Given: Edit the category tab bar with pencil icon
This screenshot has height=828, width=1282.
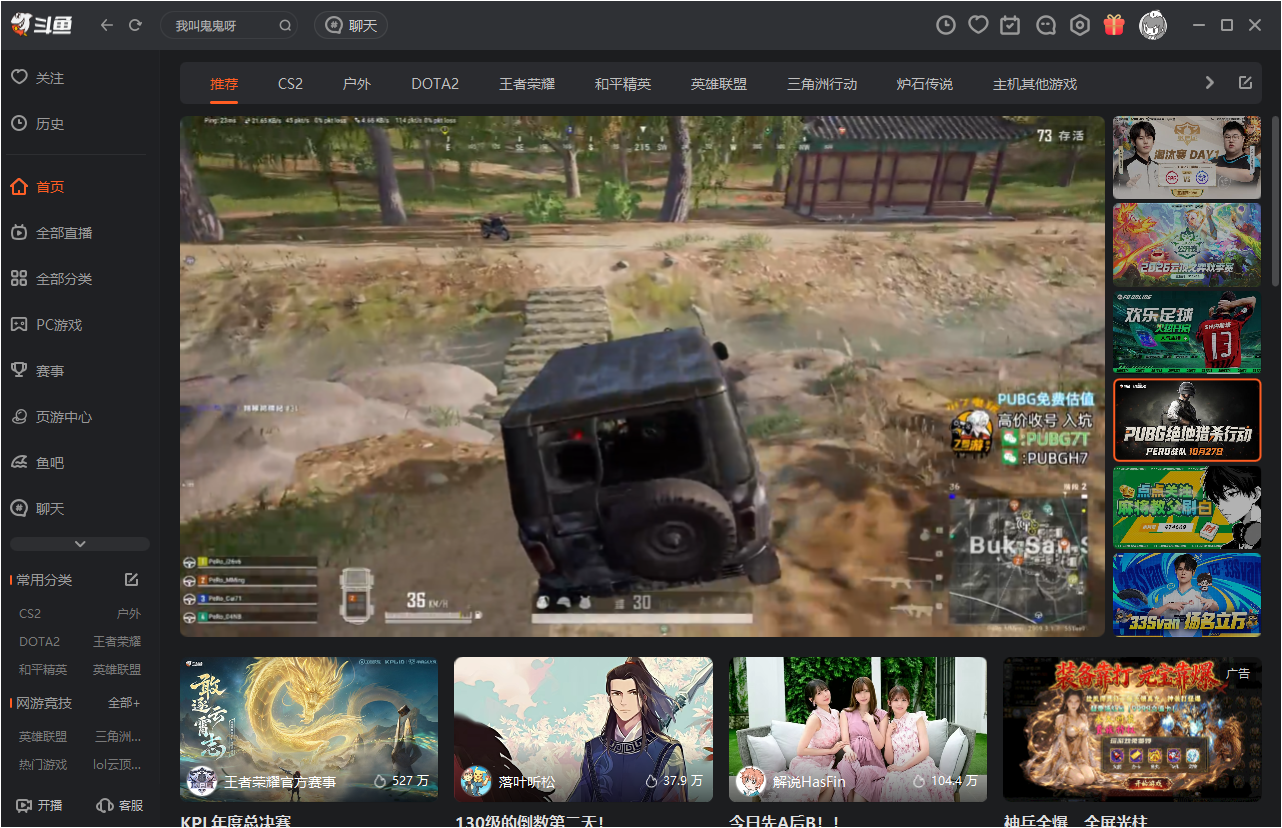Looking at the screenshot, I should click(1245, 83).
